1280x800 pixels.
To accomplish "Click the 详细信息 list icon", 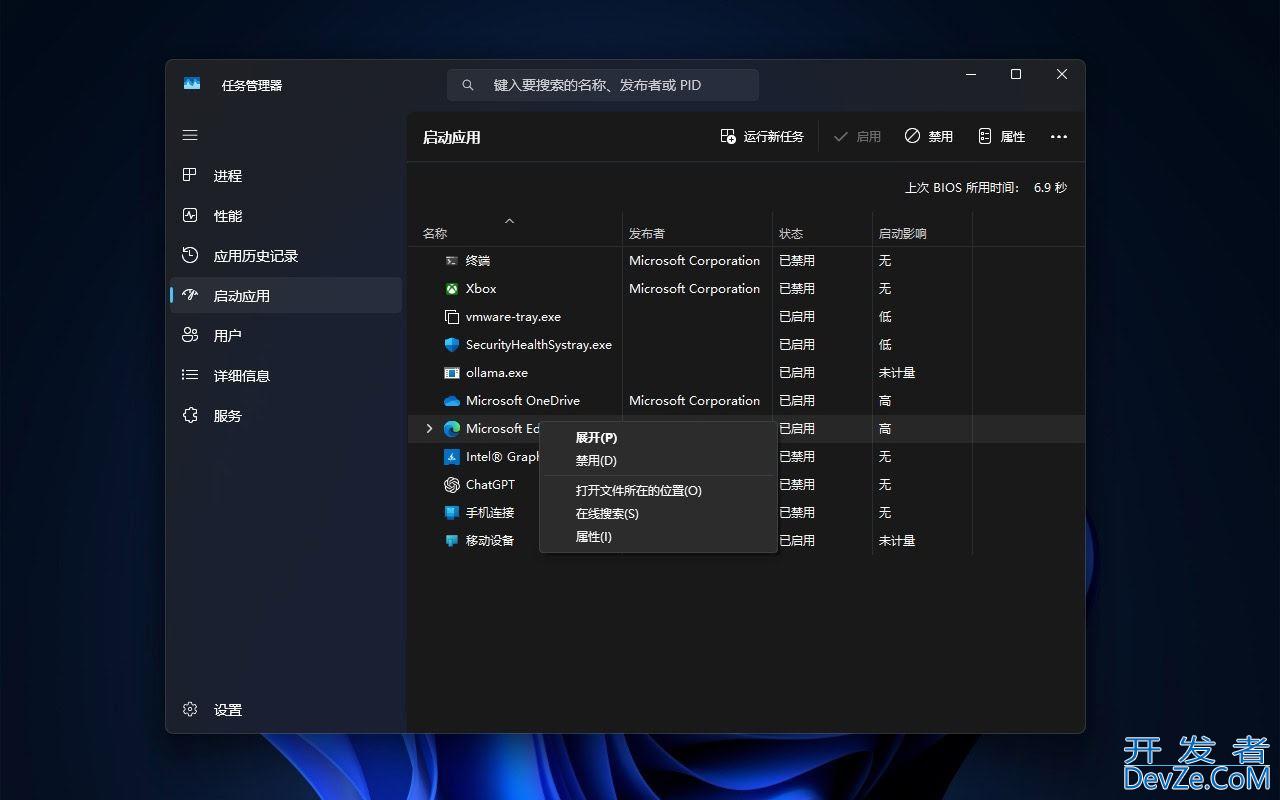I will (190, 375).
